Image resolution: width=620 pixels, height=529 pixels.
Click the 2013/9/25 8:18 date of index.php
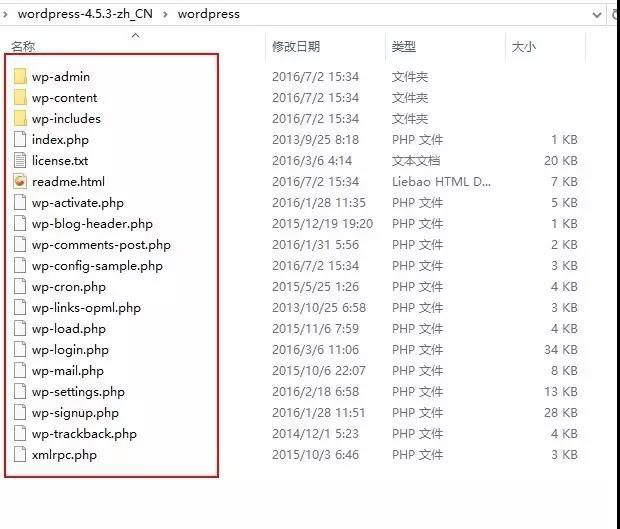pyautogui.click(x=315, y=140)
